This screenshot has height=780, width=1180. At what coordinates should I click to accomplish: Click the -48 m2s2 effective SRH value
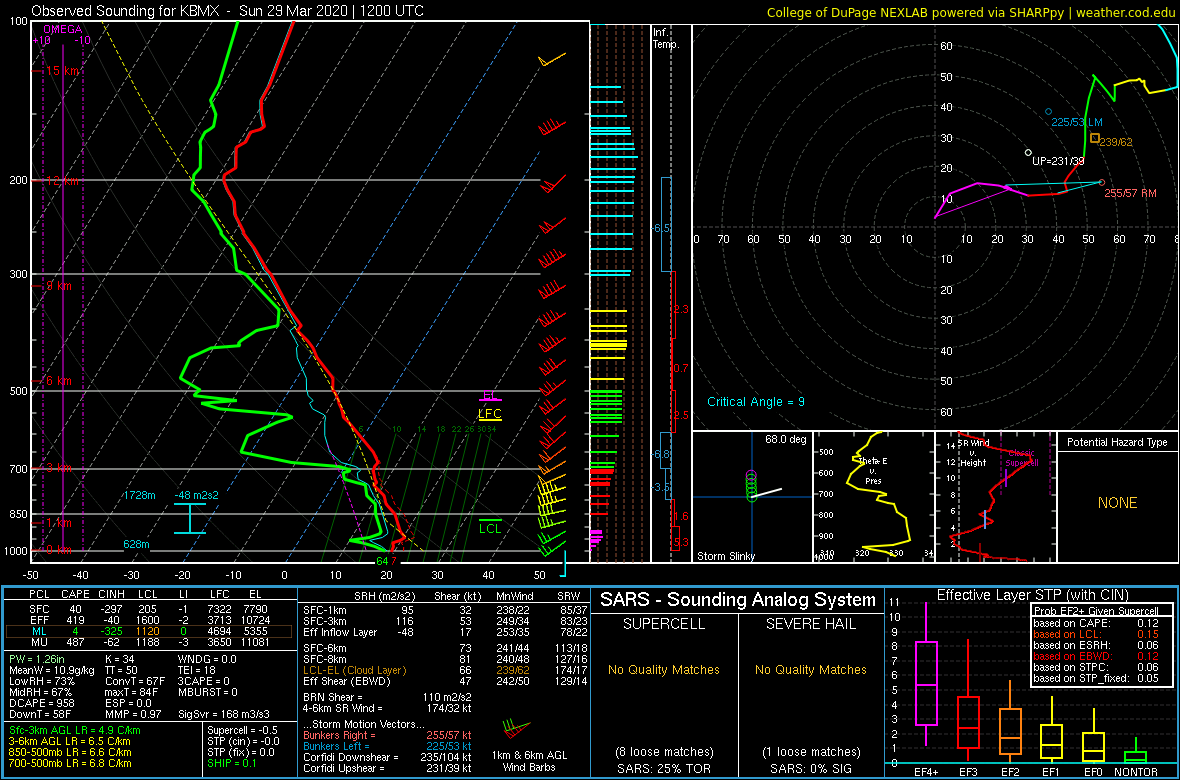click(x=196, y=495)
